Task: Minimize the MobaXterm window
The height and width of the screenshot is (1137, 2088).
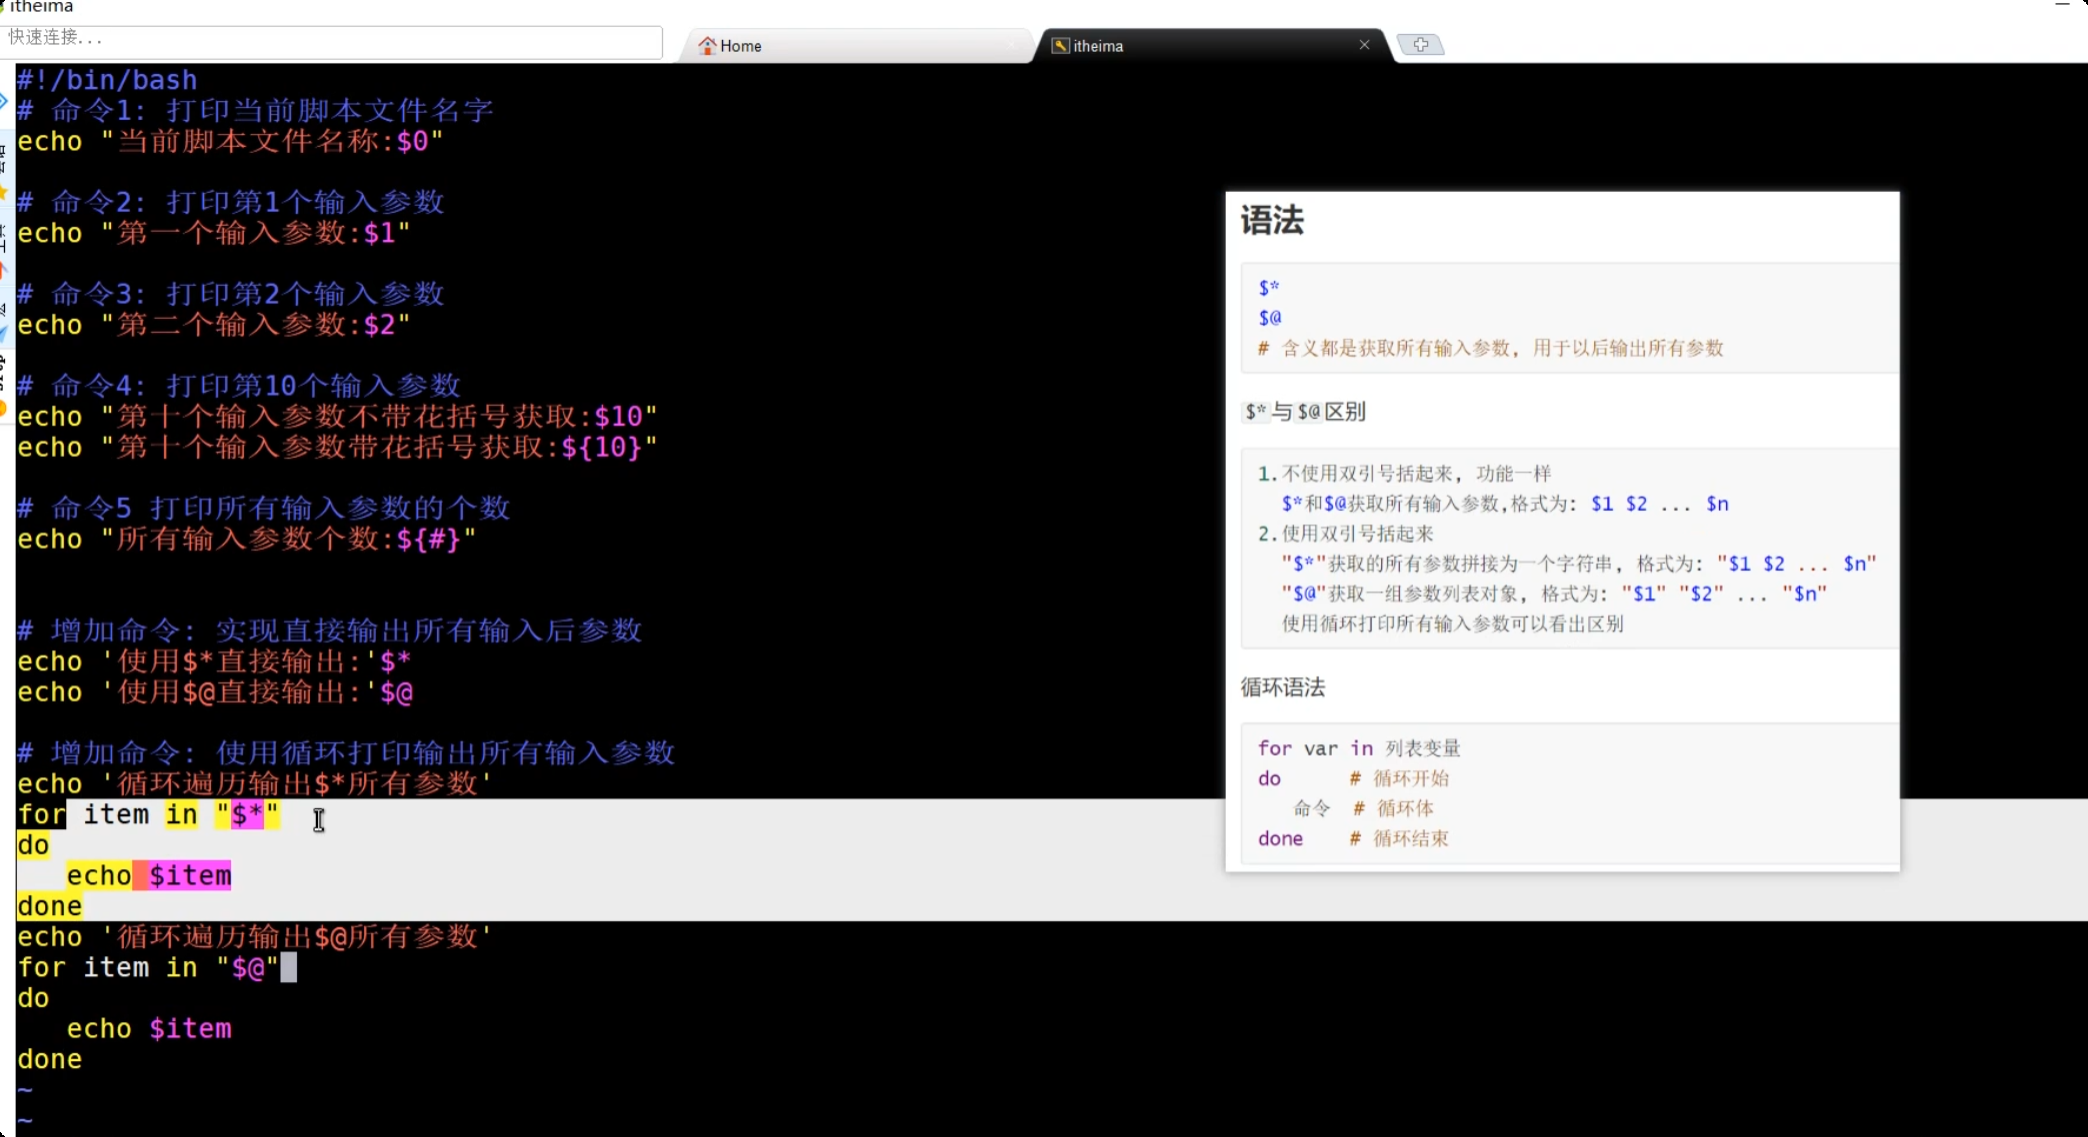Action: coord(2062,6)
